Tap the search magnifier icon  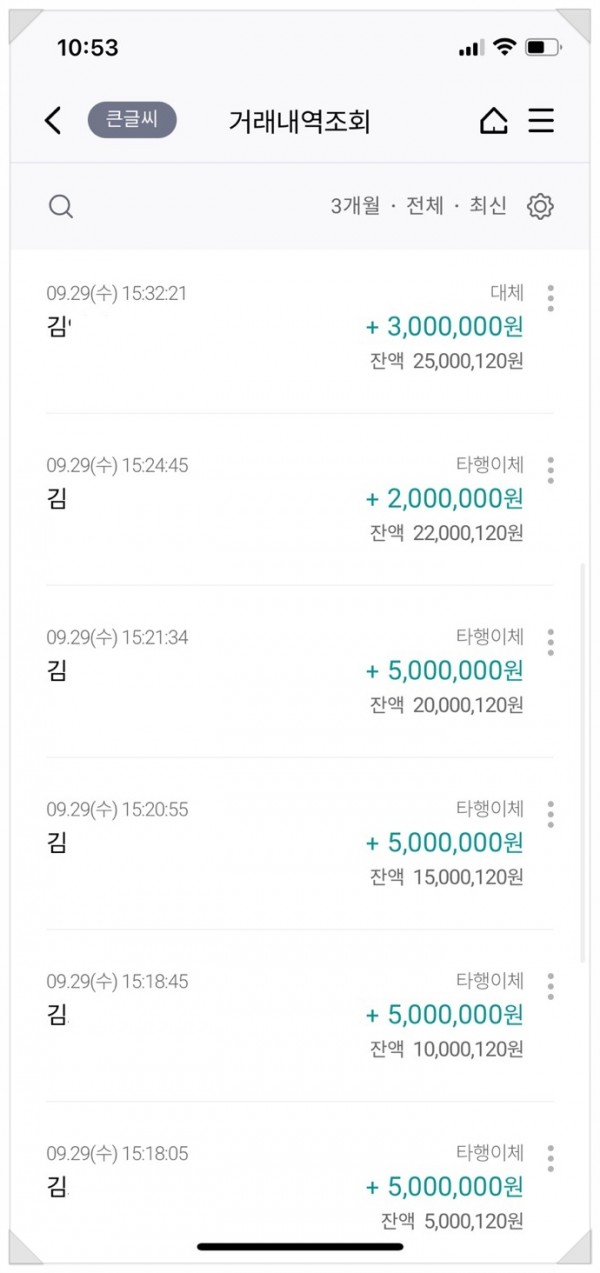pyautogui.click(x=61, y=207)
